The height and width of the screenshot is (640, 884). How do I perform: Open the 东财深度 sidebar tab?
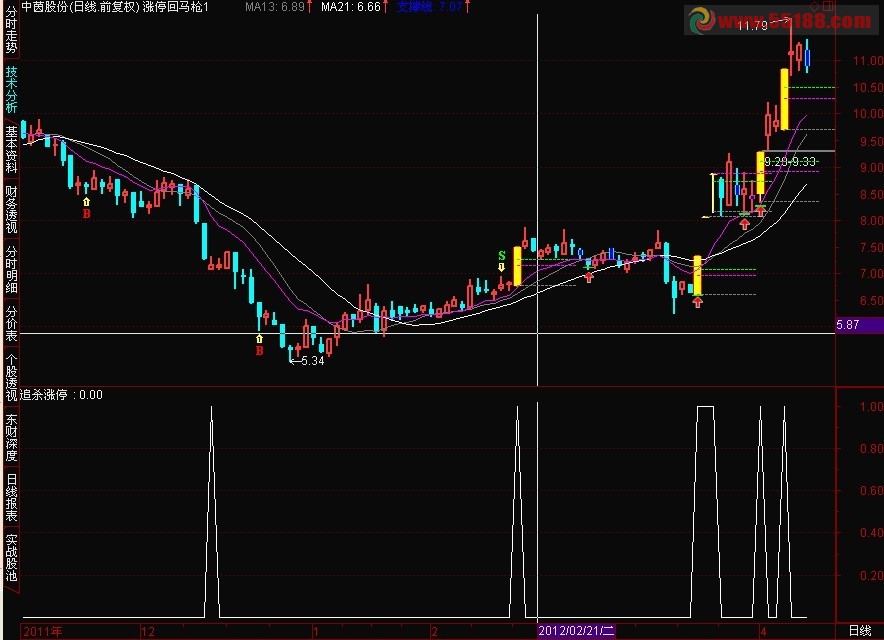coord(11,437)
